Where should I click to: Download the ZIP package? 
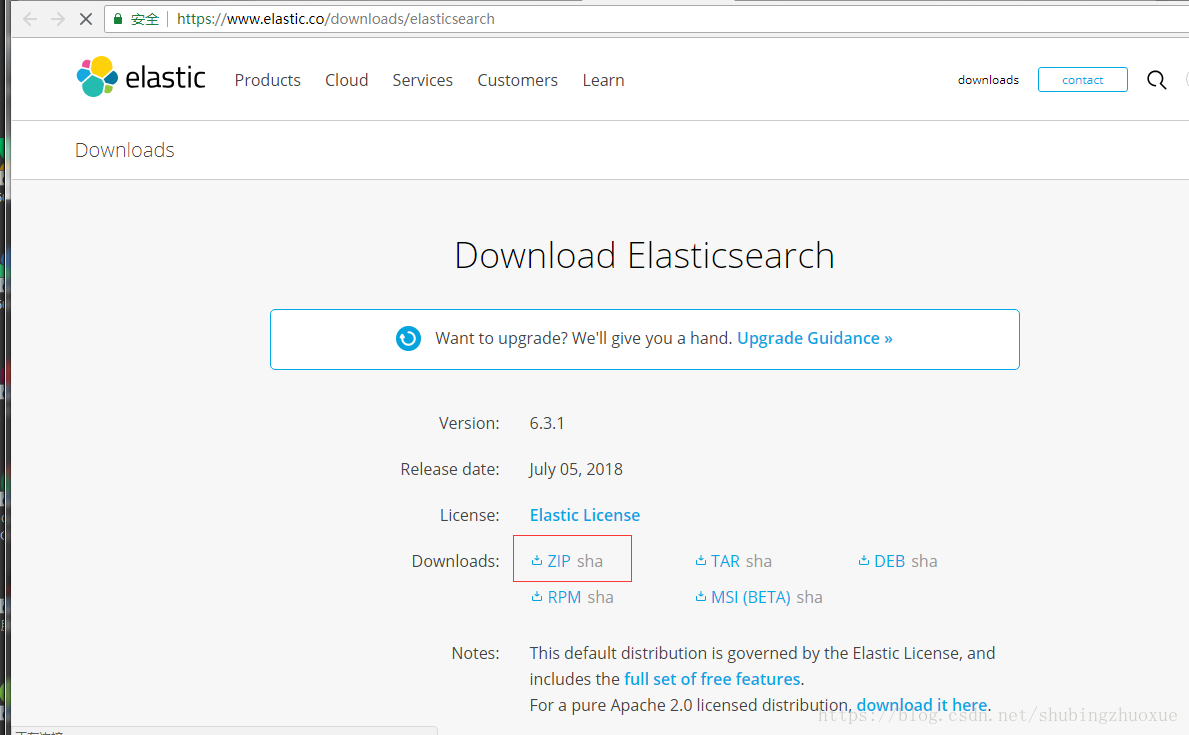pyautogui.click(x=558, y=561)
